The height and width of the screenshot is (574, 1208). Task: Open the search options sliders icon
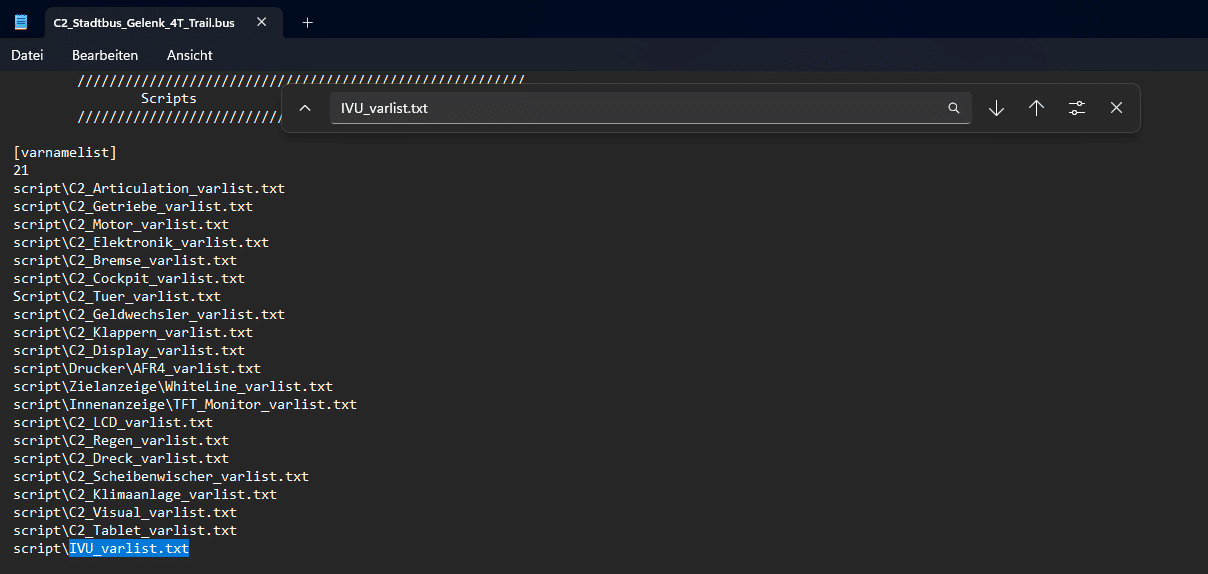coord(1076,108)
